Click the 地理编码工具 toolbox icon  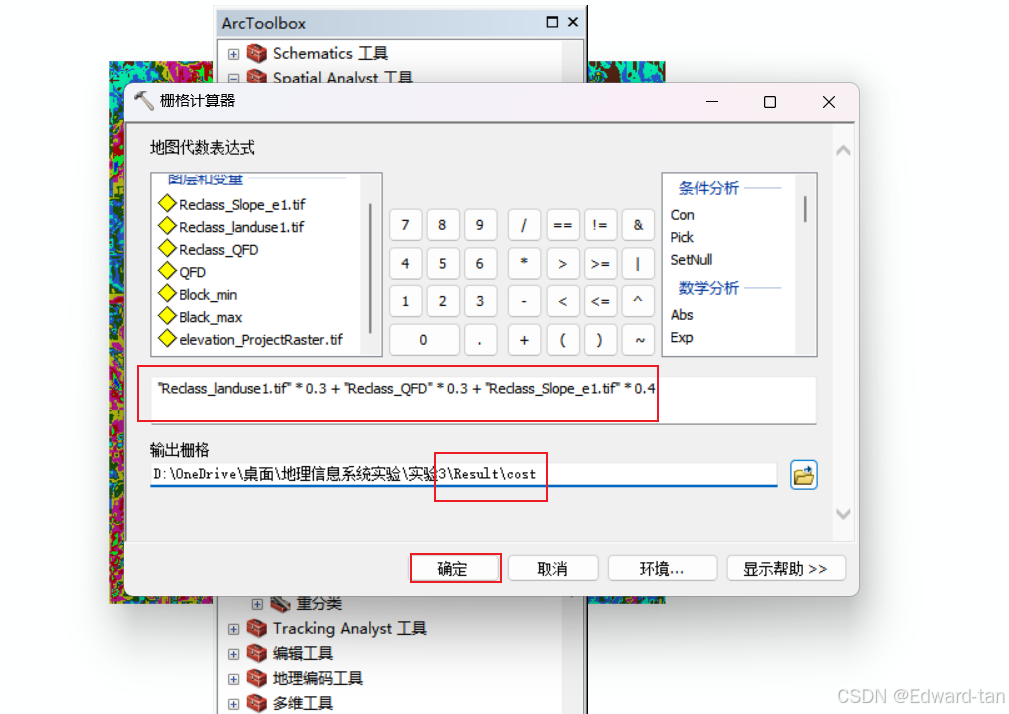click(x=257, y=679)
